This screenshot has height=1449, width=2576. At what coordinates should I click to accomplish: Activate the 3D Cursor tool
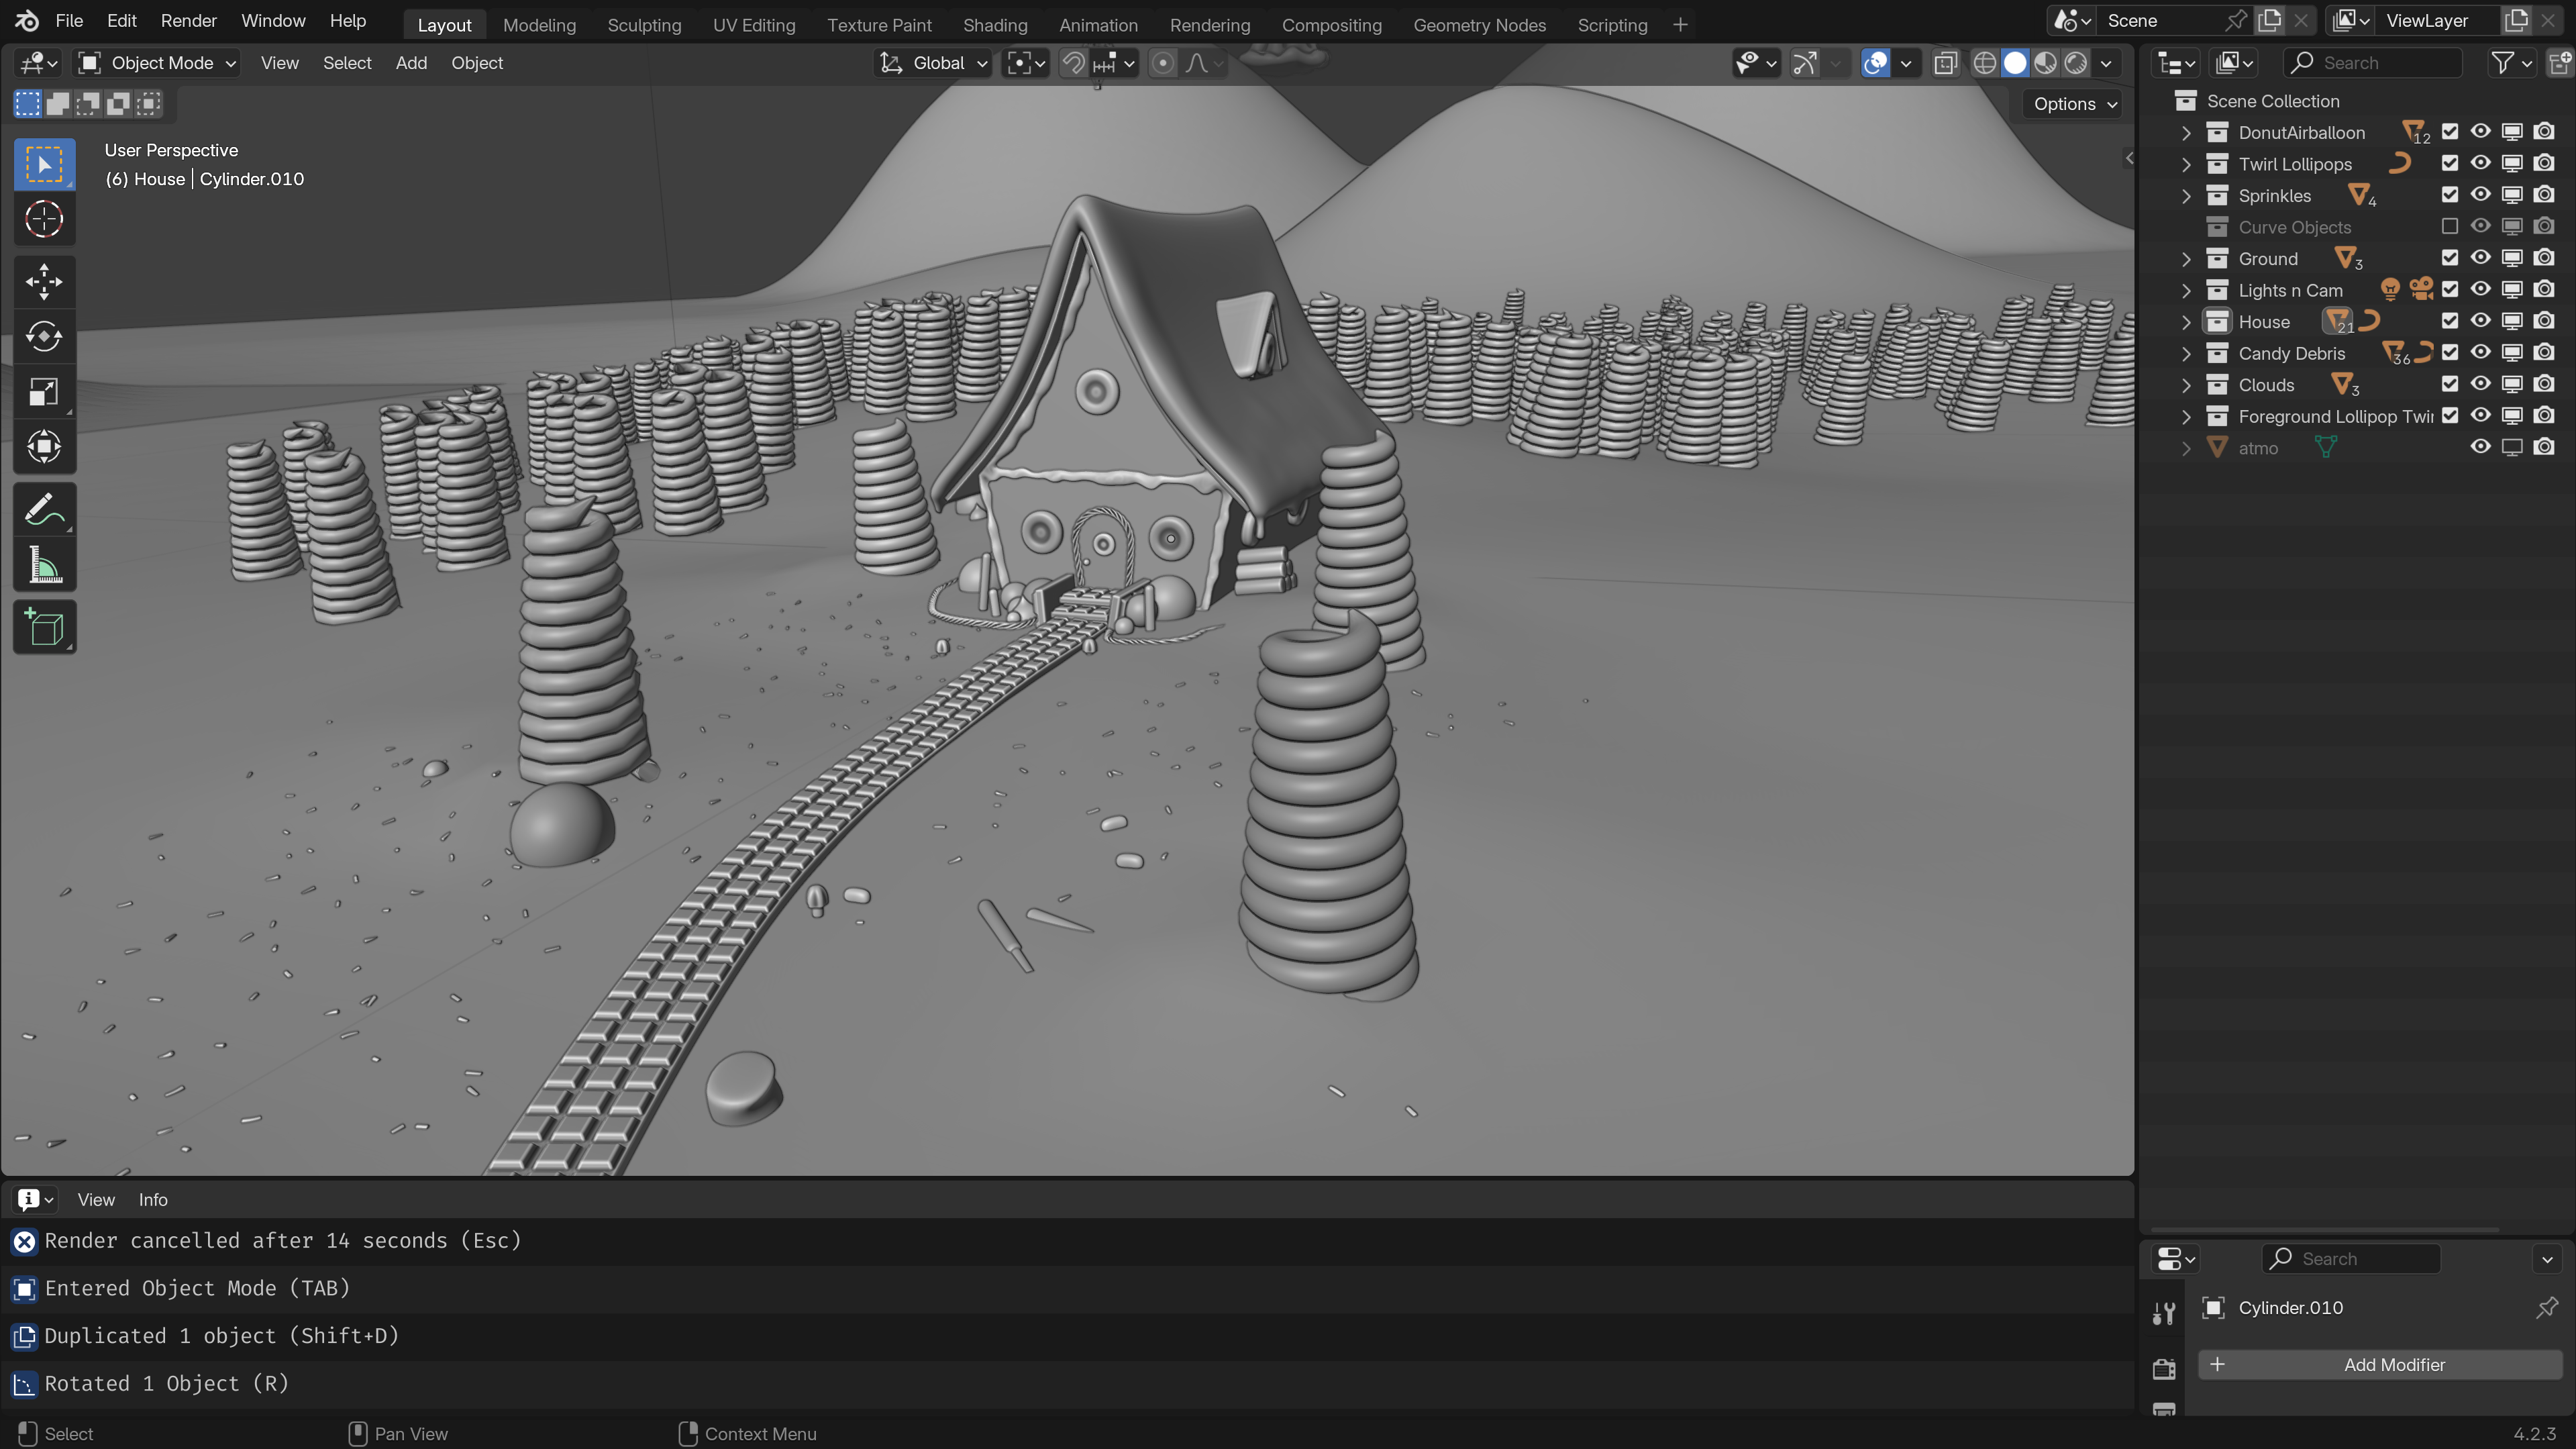[44, 219]
